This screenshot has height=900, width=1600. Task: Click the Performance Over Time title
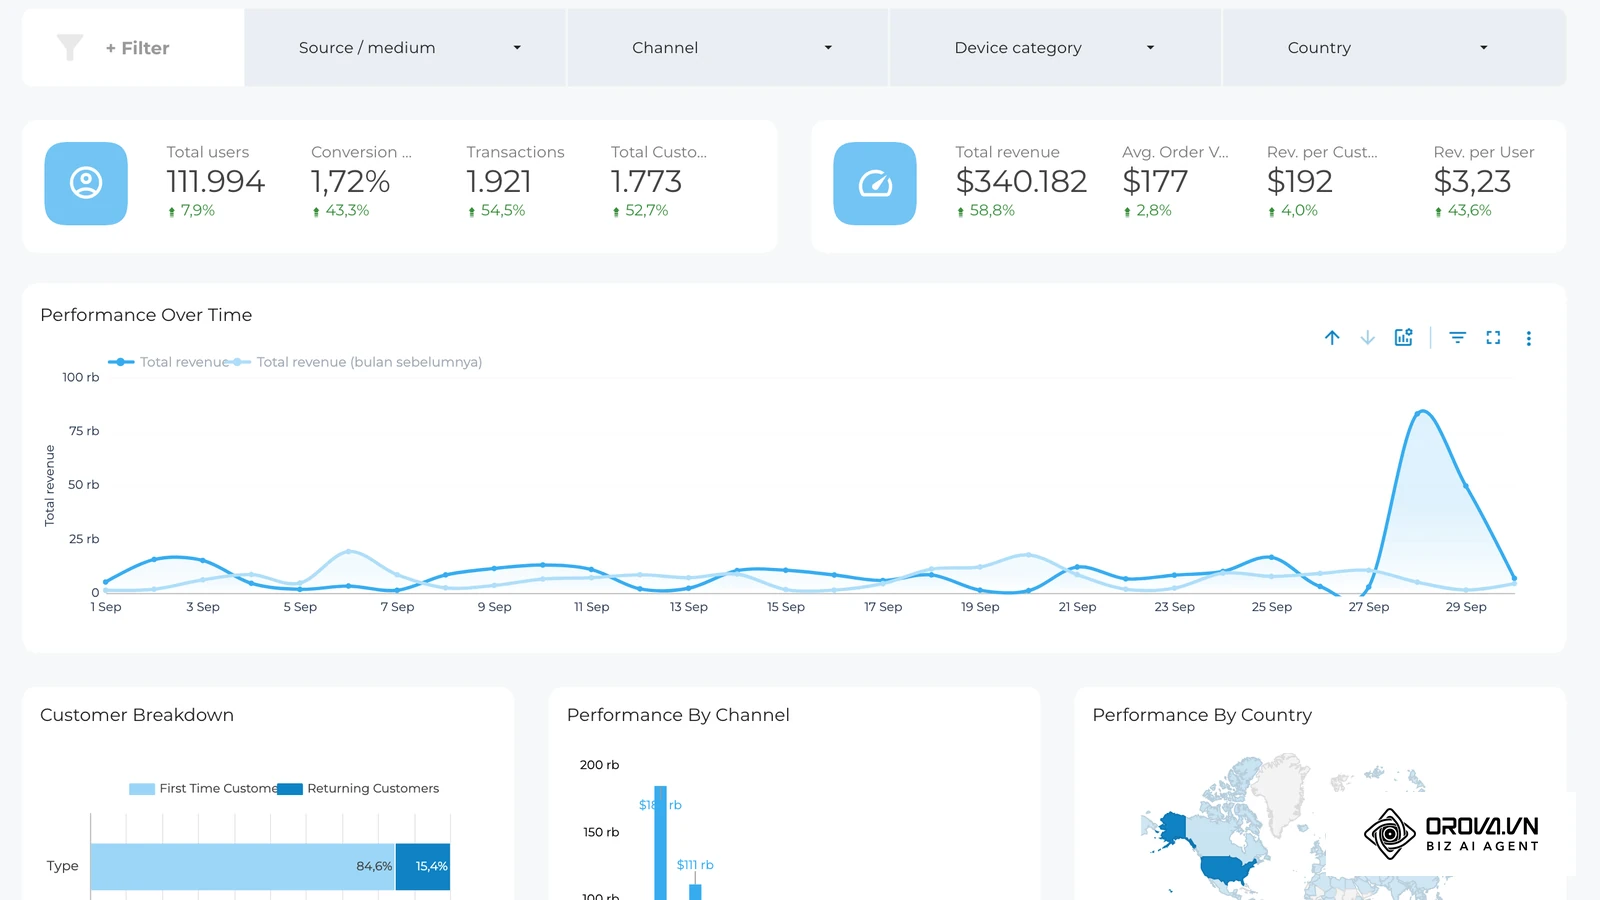146,315
